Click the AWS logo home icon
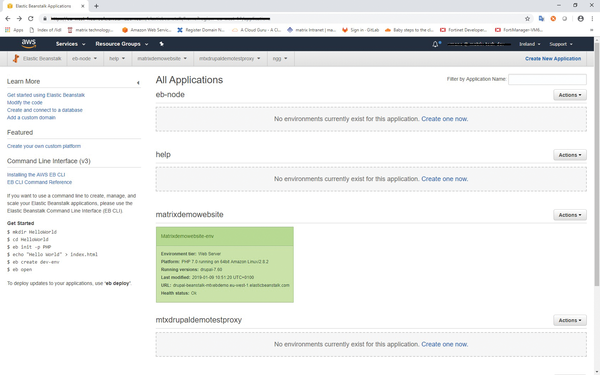 coord(29,44)
